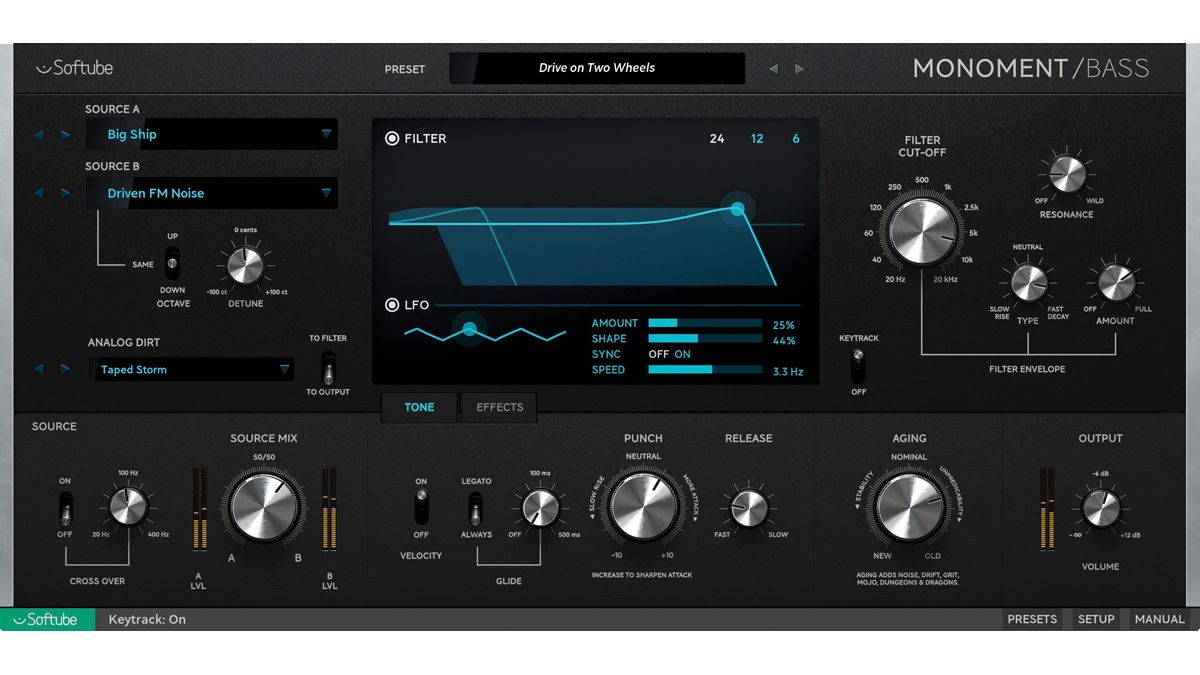
Task: Click the Glide time knob
Action: [540, 507]
